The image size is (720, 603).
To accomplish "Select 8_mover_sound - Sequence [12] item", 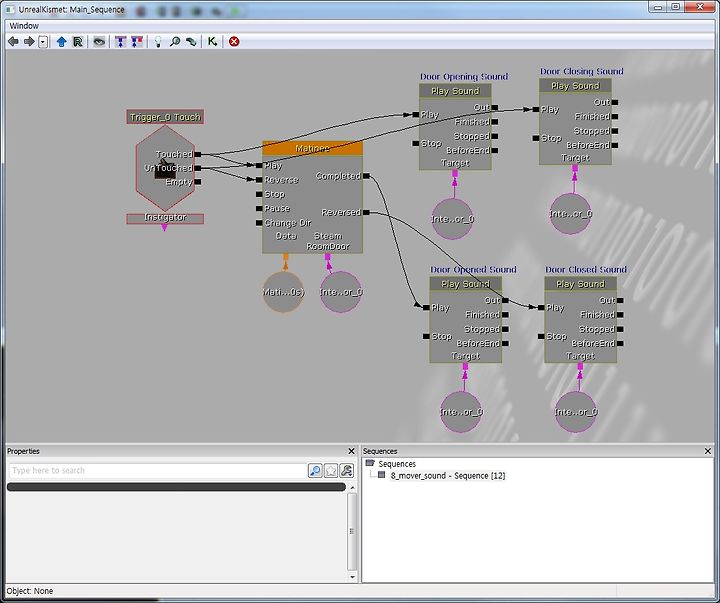I will [448, 476].
